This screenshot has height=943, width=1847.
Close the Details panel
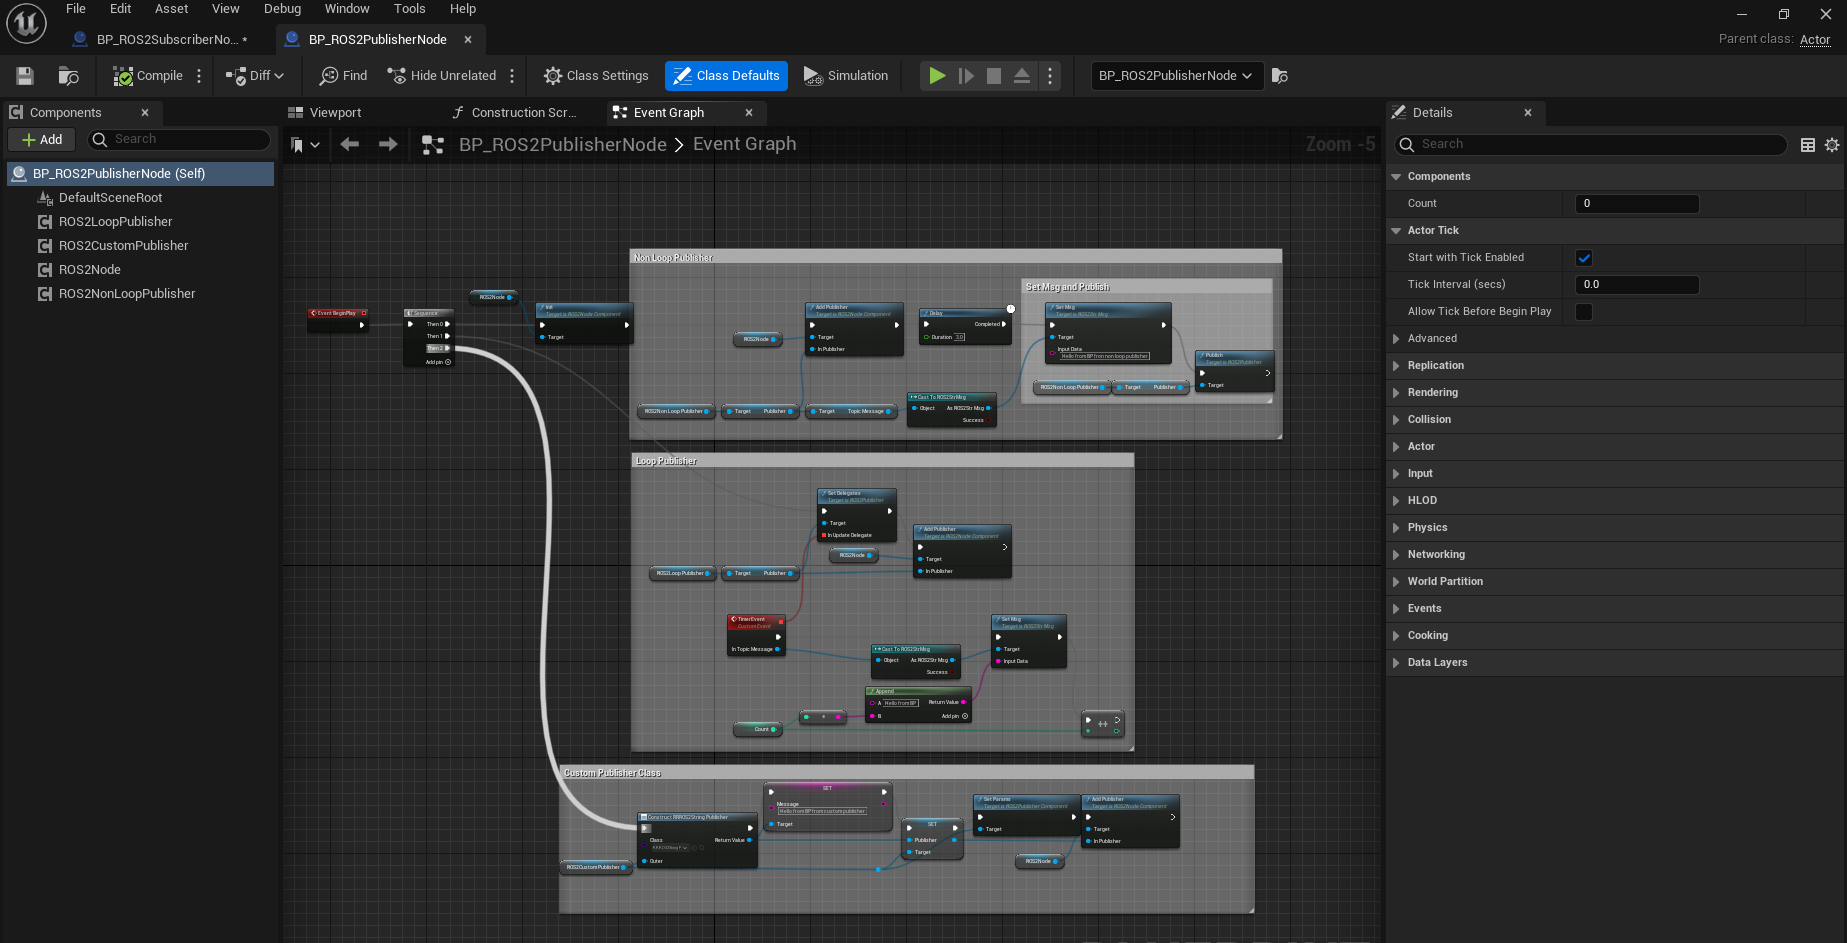coord(1528,113)
